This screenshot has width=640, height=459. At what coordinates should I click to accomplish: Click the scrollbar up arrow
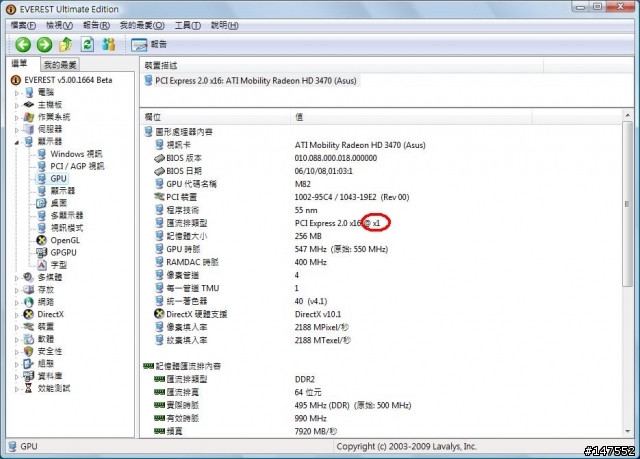tap(628, 116)
